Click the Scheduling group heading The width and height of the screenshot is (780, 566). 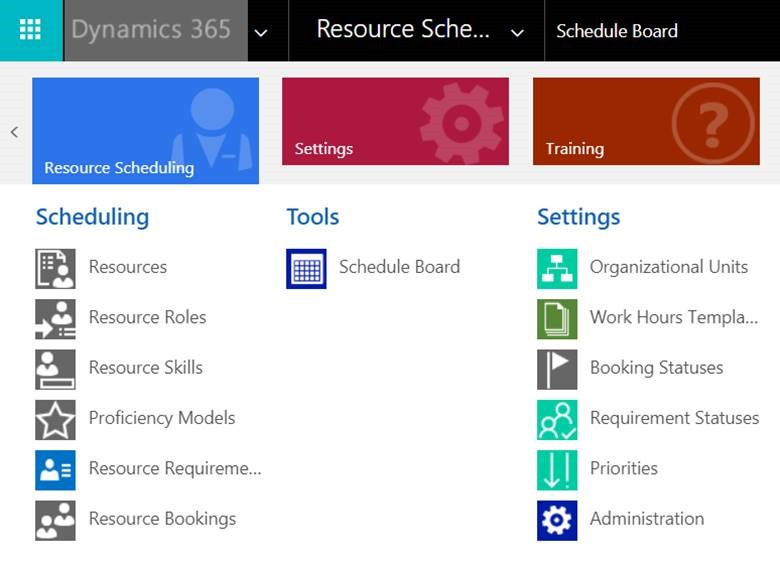(93, 217)
